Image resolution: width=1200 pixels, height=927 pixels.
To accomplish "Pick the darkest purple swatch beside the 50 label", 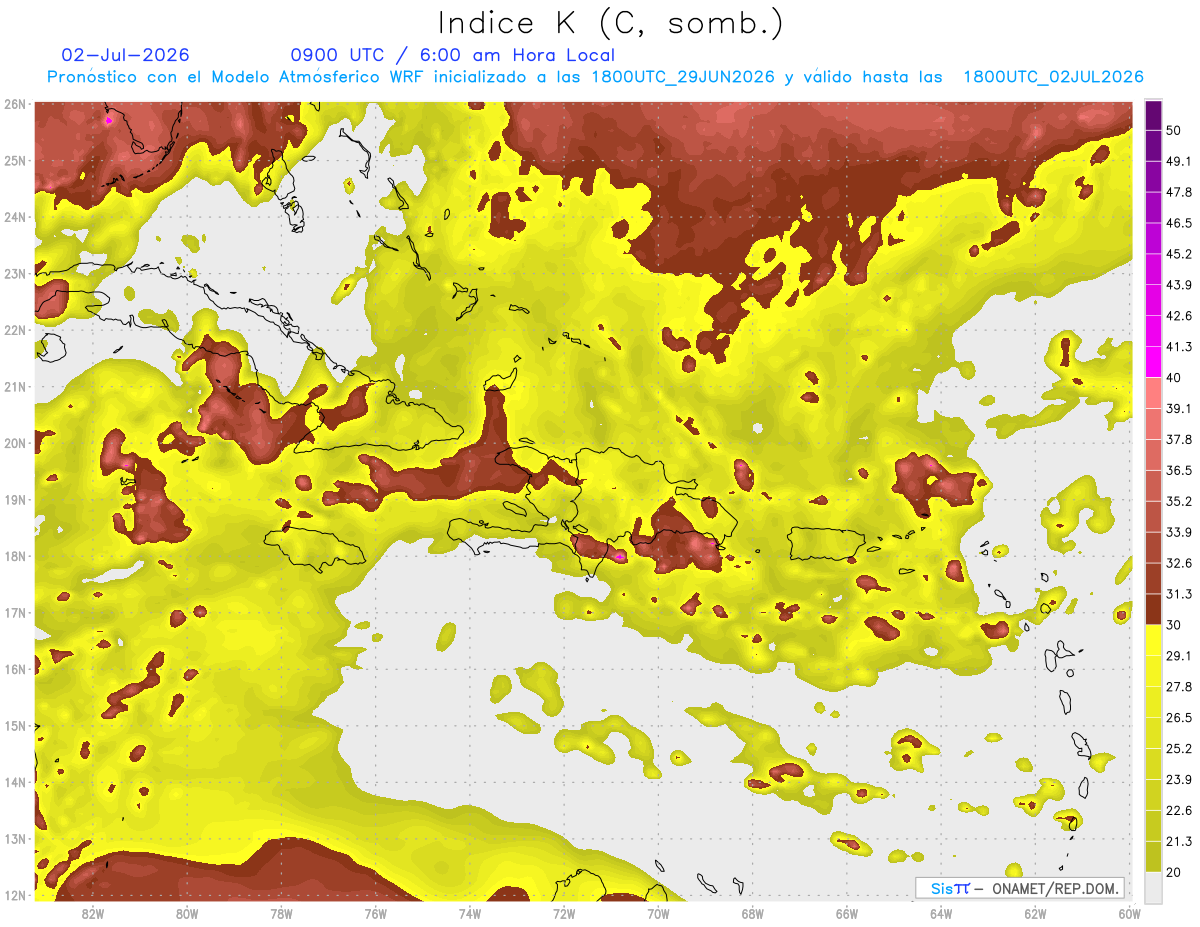I will point(1153,115).
